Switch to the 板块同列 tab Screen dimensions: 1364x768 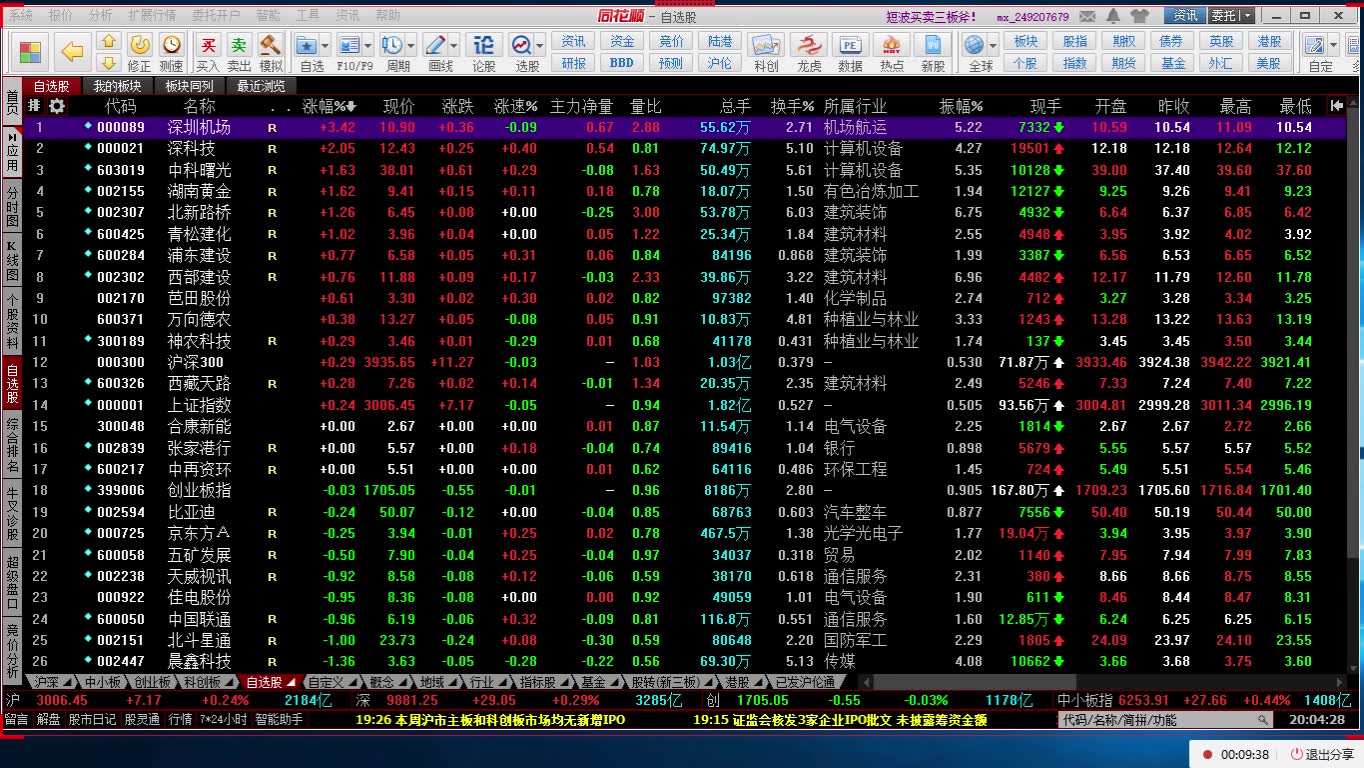pyautogui.click(x=189, y=86)
